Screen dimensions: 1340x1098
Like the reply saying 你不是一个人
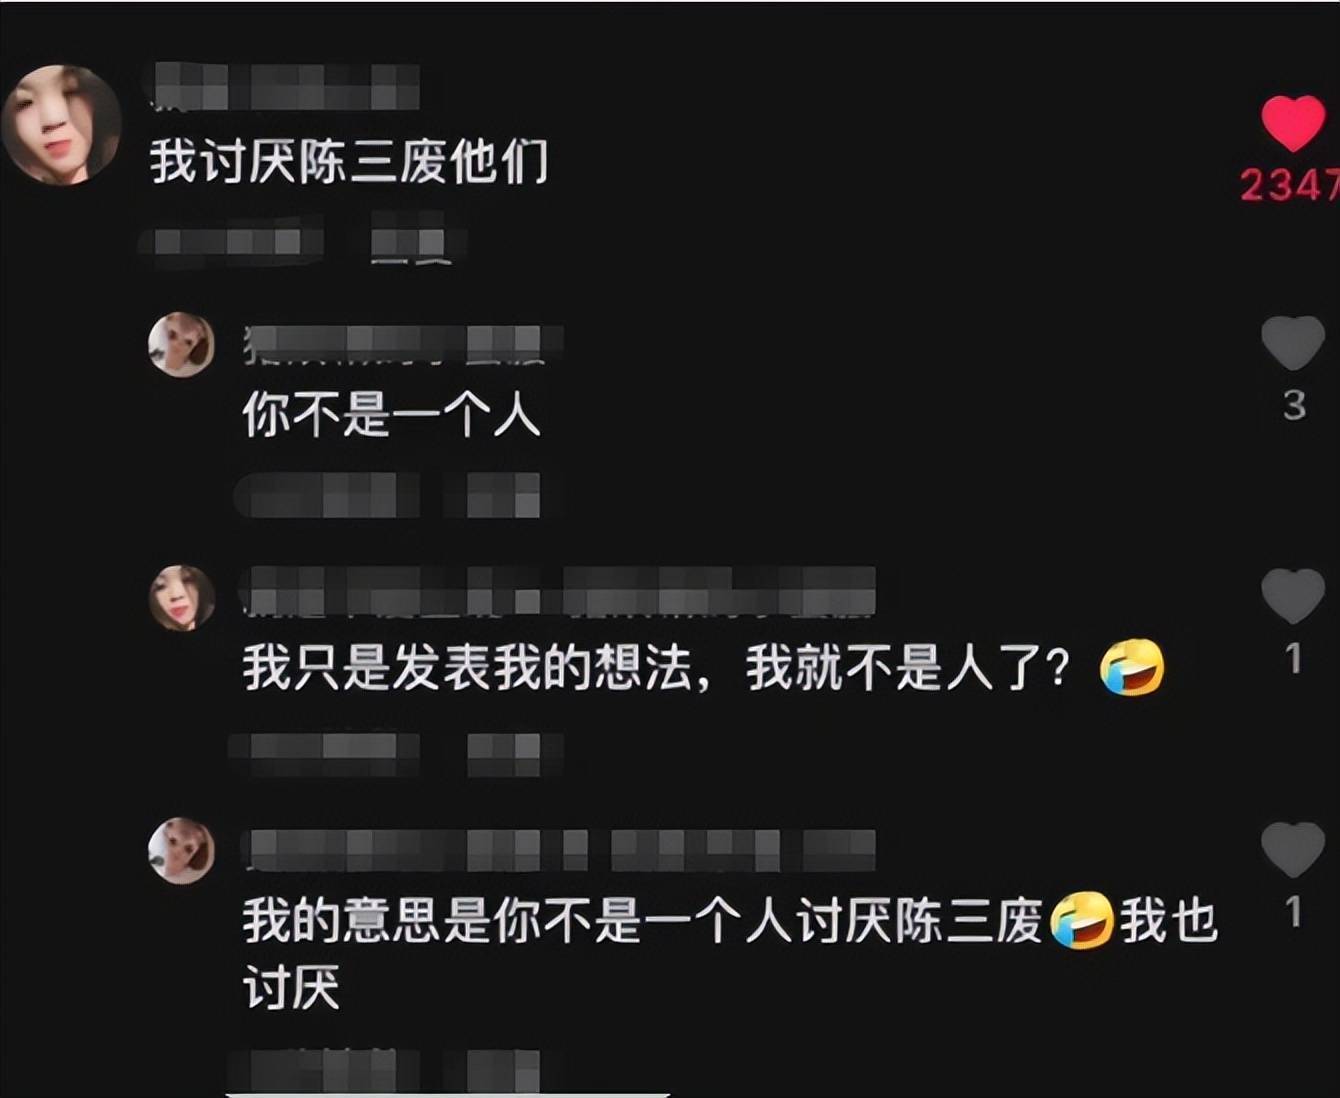(1293, 343)
